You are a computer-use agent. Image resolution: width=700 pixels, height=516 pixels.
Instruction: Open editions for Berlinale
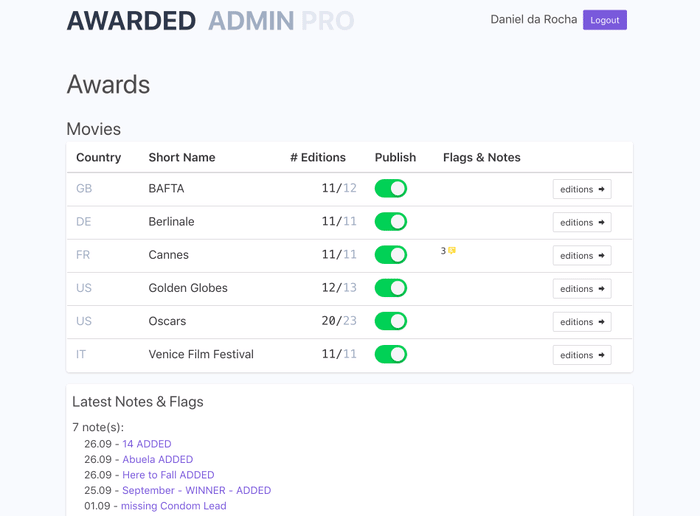582,222
